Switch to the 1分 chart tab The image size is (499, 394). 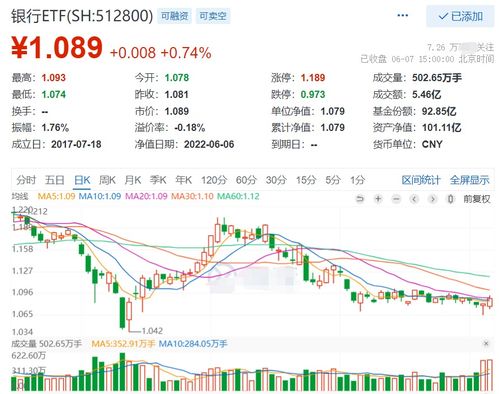click(357, 180)
